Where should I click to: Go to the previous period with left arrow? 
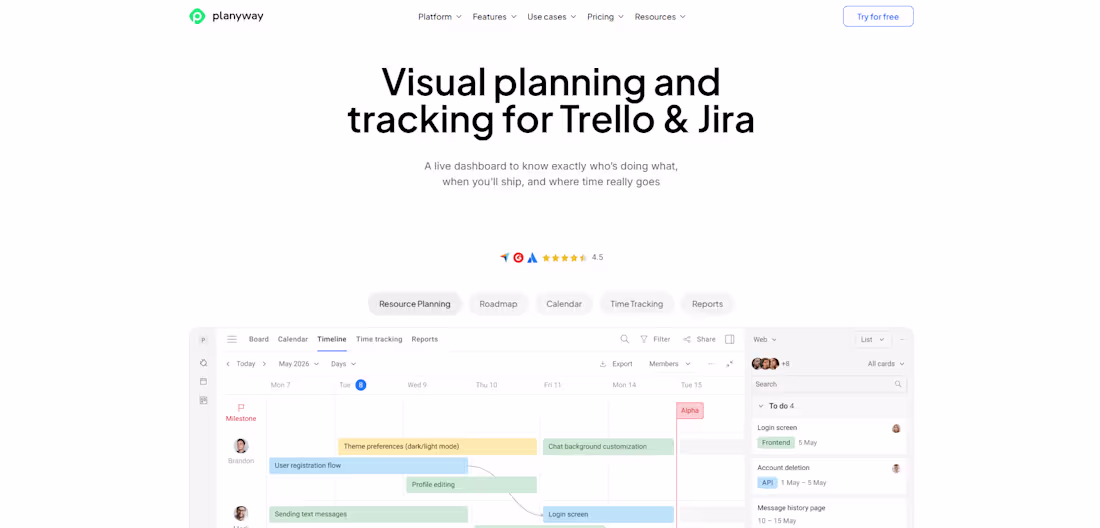click(x=228, y=364)
